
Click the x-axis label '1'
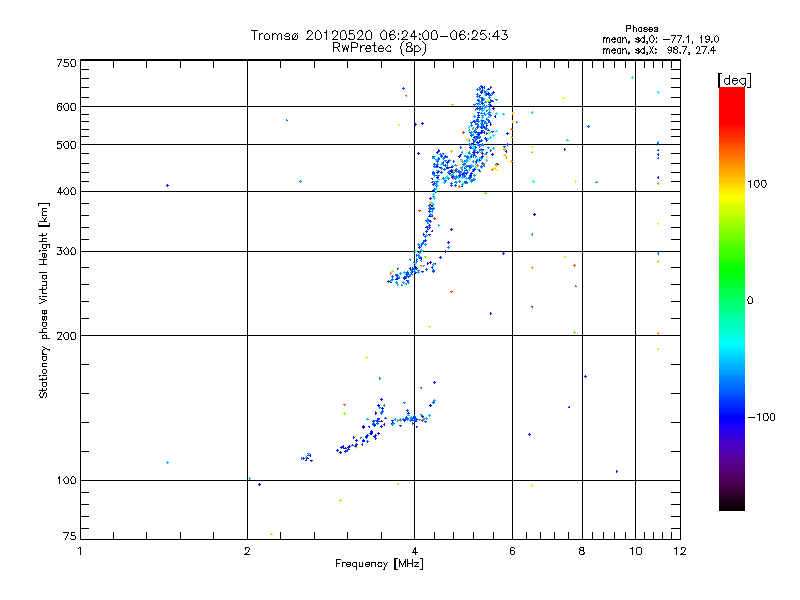tap(80, 551)
